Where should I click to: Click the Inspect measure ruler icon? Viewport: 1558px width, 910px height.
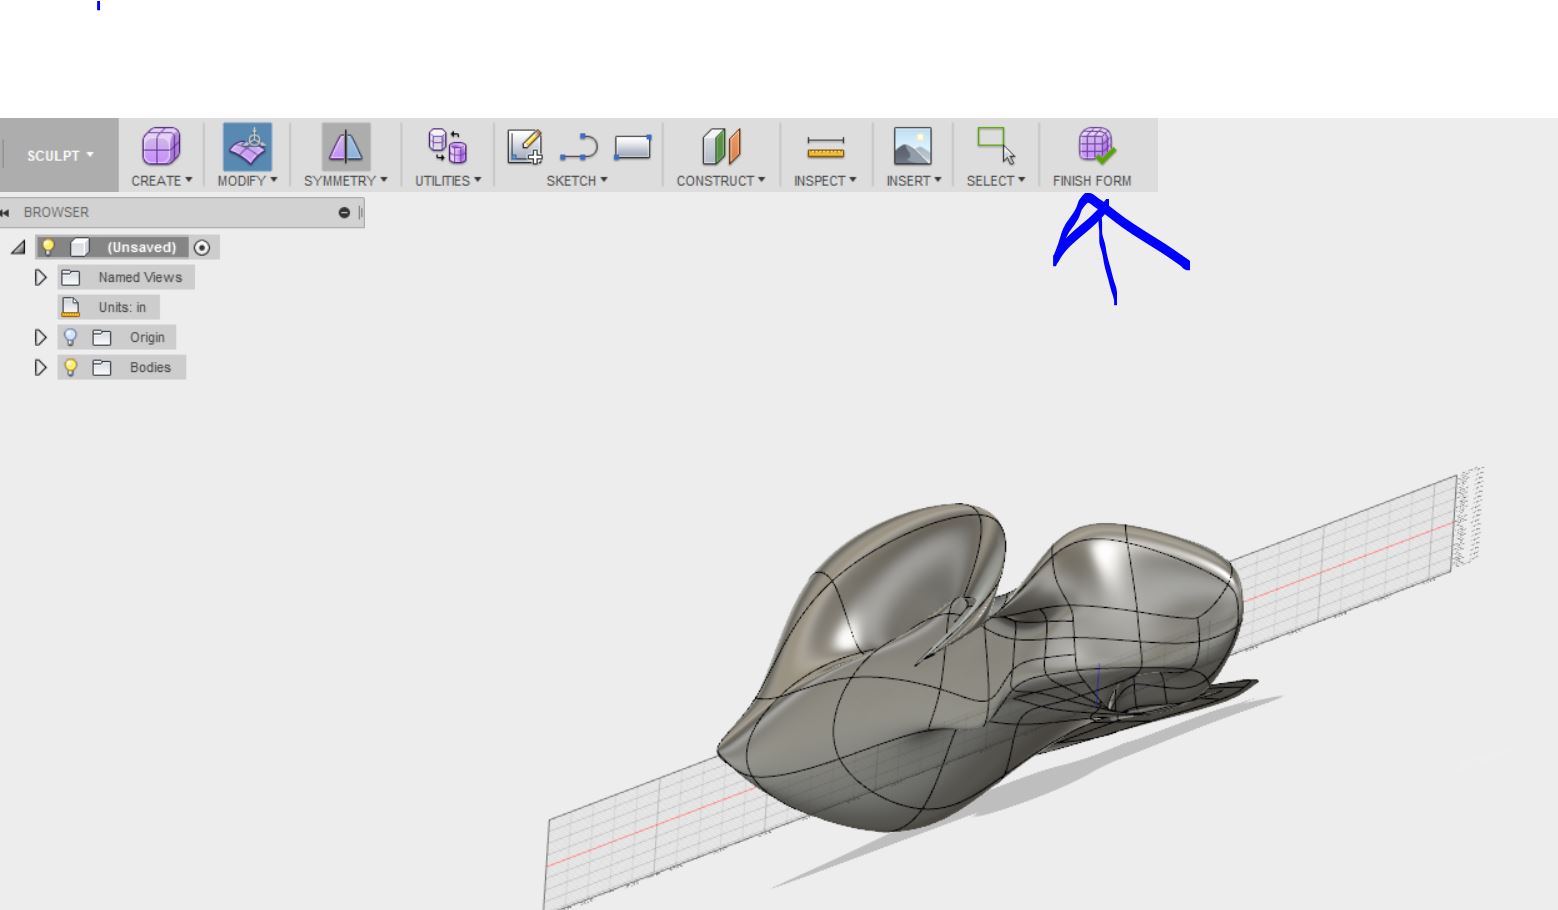click(x=826, y=148)
